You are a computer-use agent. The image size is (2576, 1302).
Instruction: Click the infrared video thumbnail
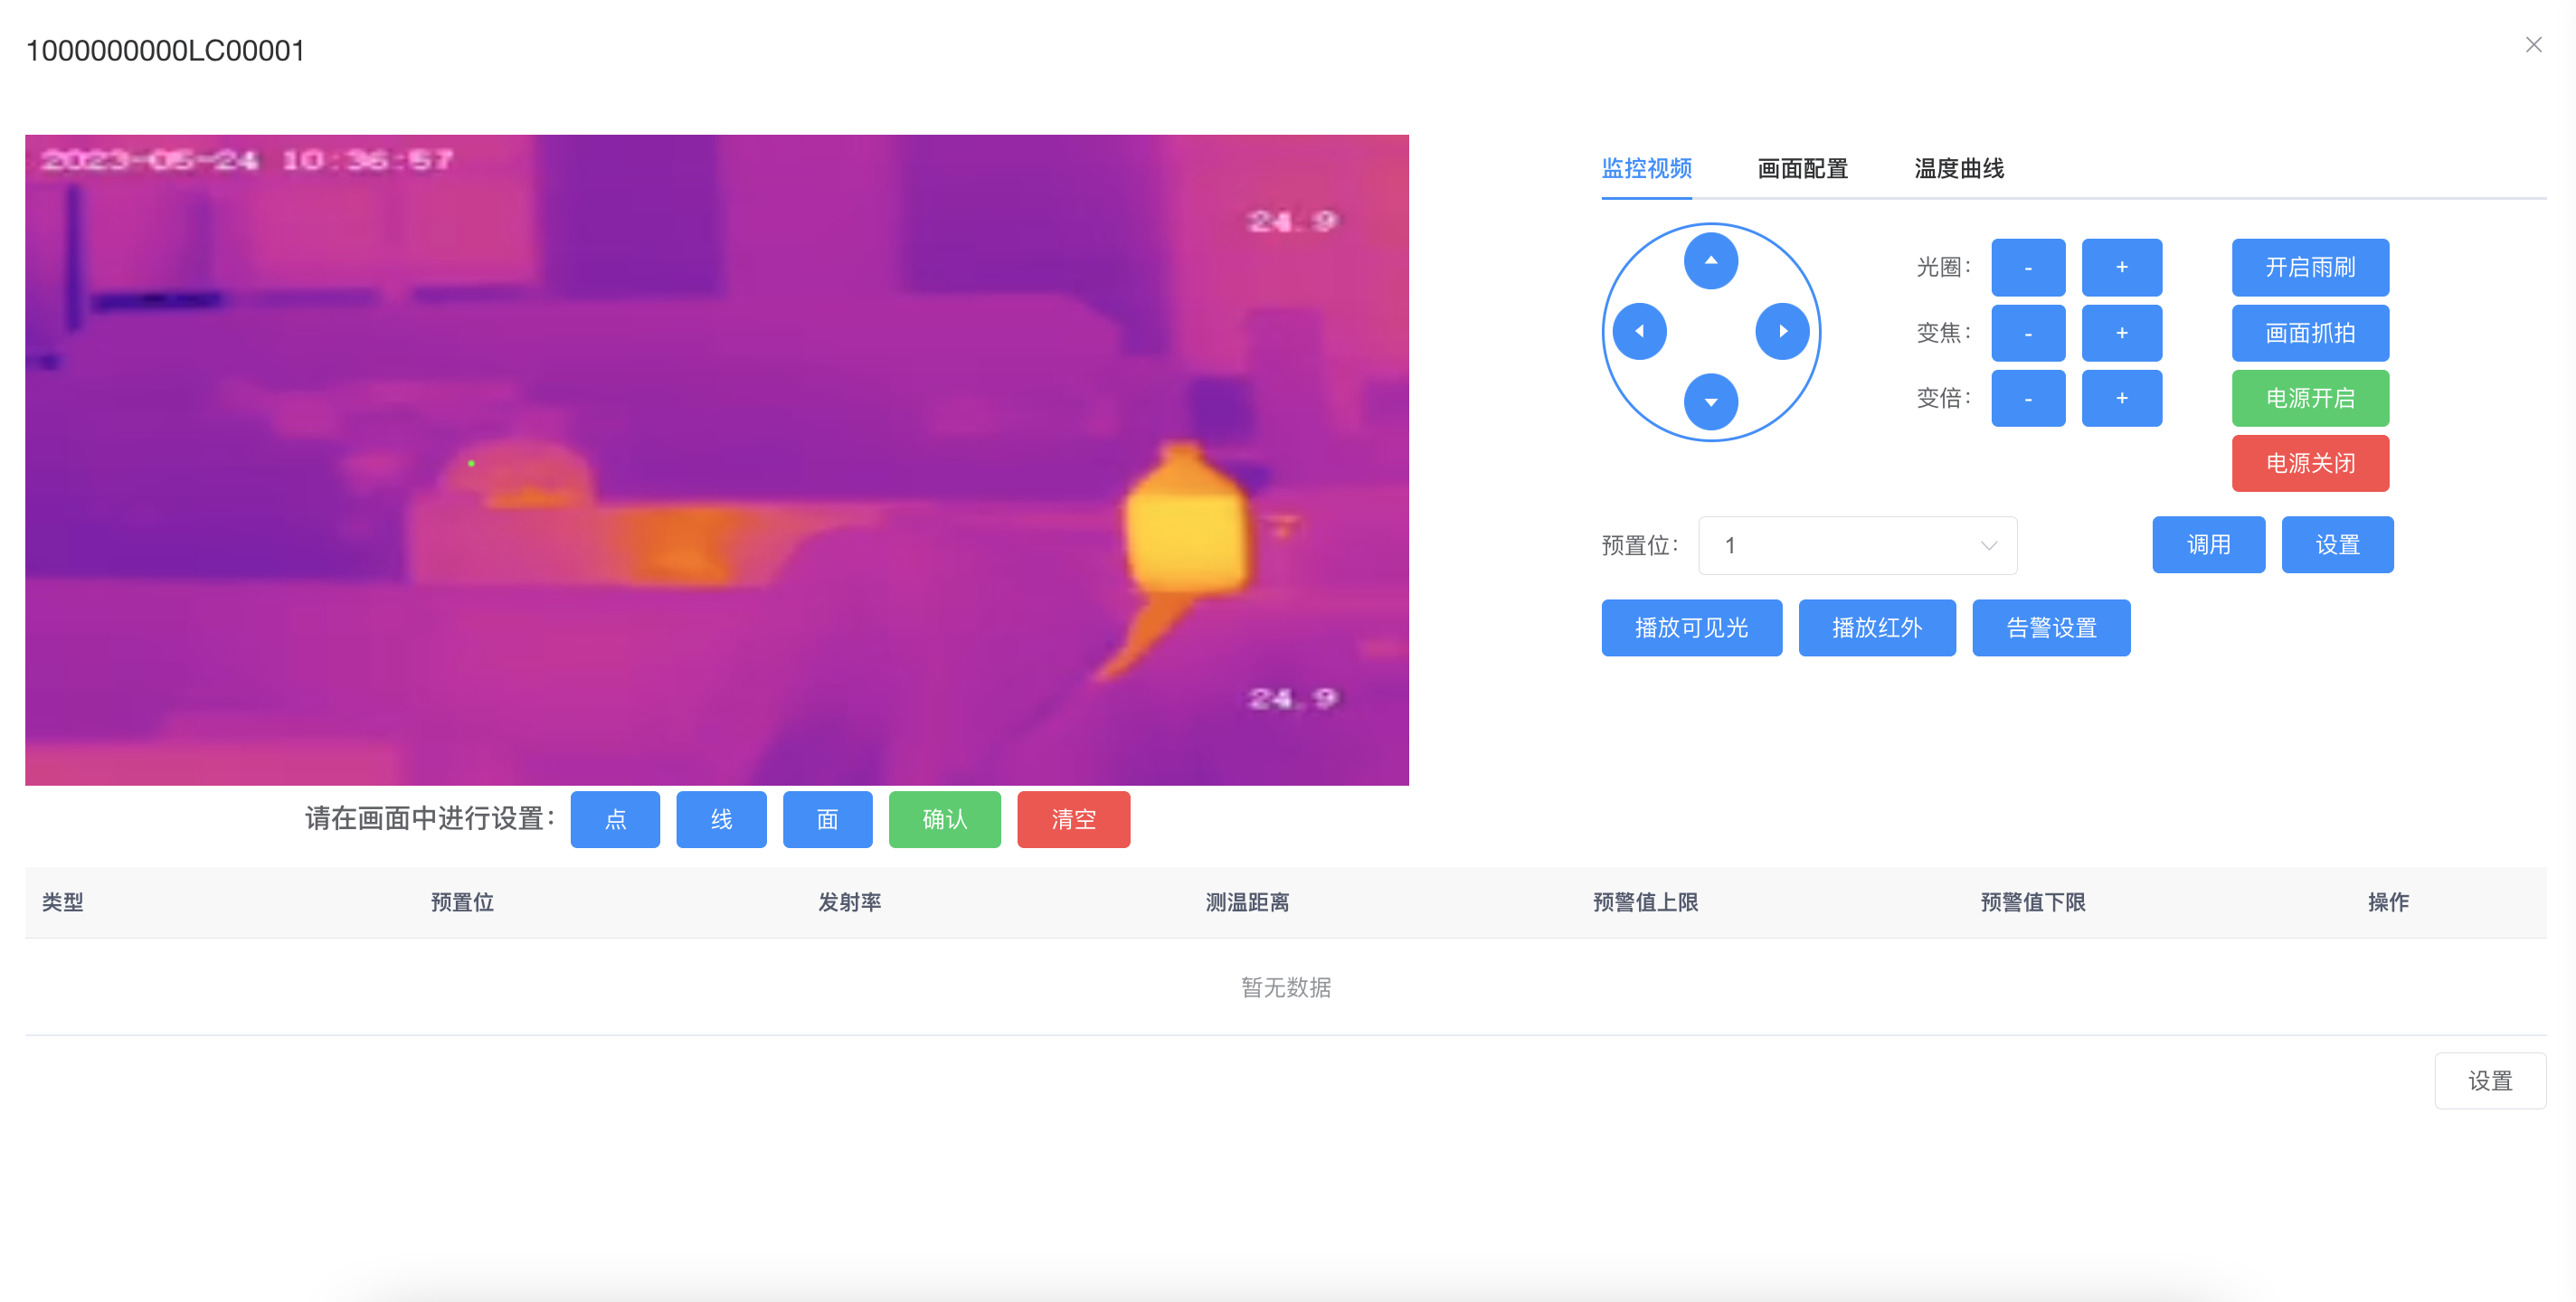(716, 460)
